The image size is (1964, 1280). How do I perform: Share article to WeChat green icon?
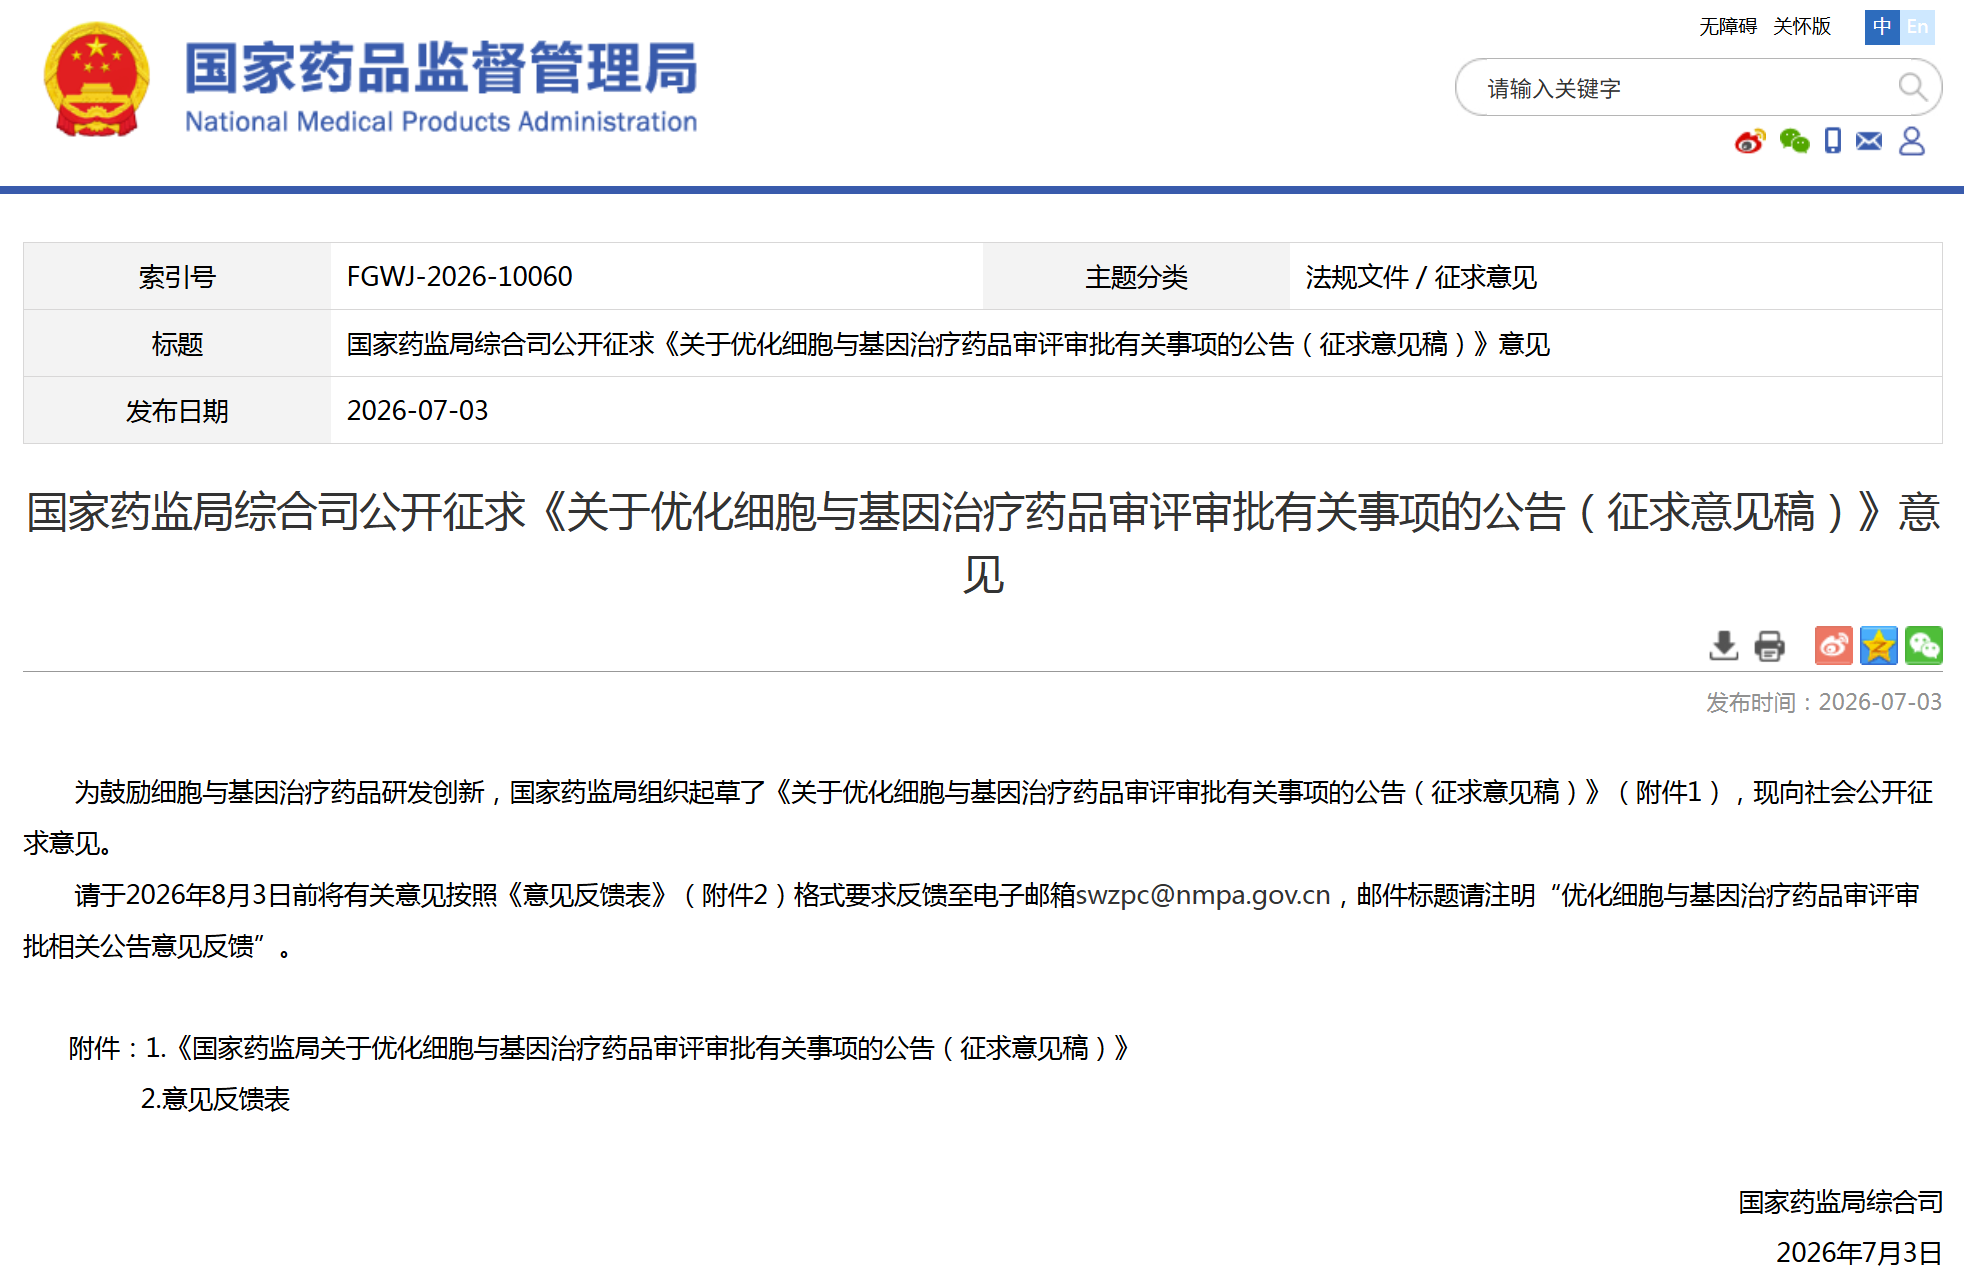coord(1924,646)
